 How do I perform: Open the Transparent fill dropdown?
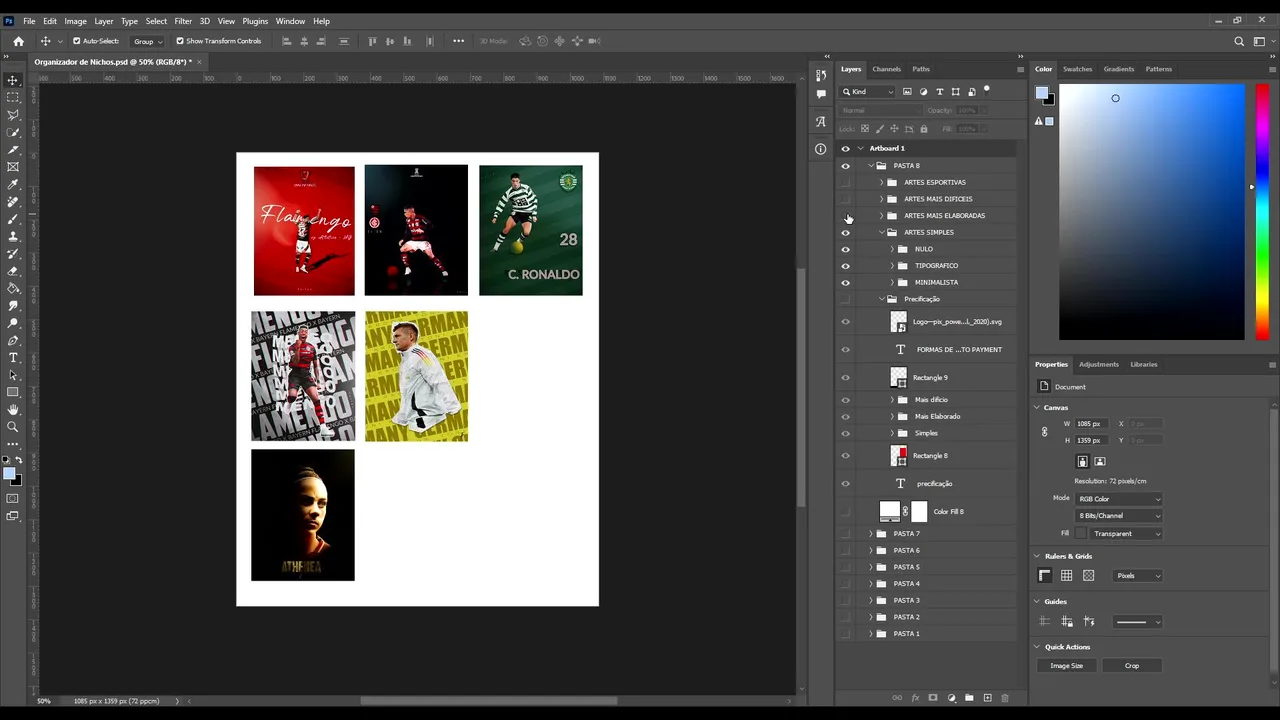(x=1126, y=534)
